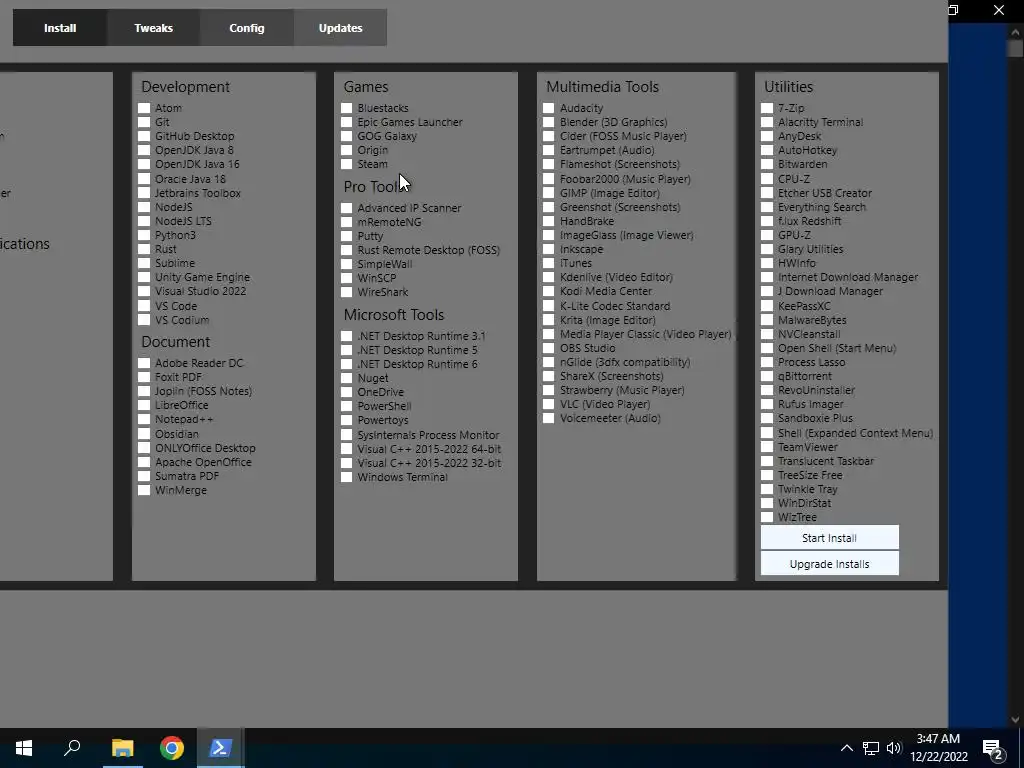Switch to the Install tab
Image resolution: width=1024 pixels, height=768 pixels.
pyautogui.click(x=60, y=28)
